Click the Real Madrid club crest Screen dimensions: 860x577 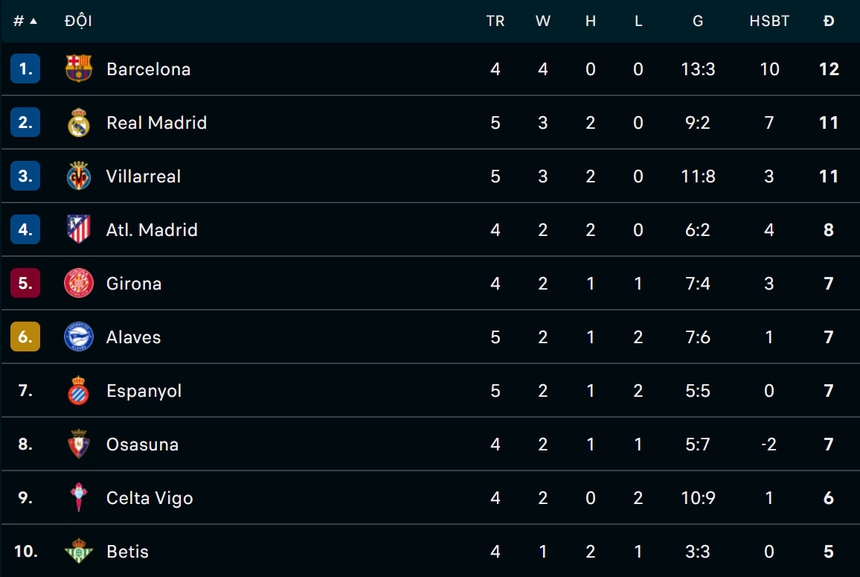tap(78, 123)
